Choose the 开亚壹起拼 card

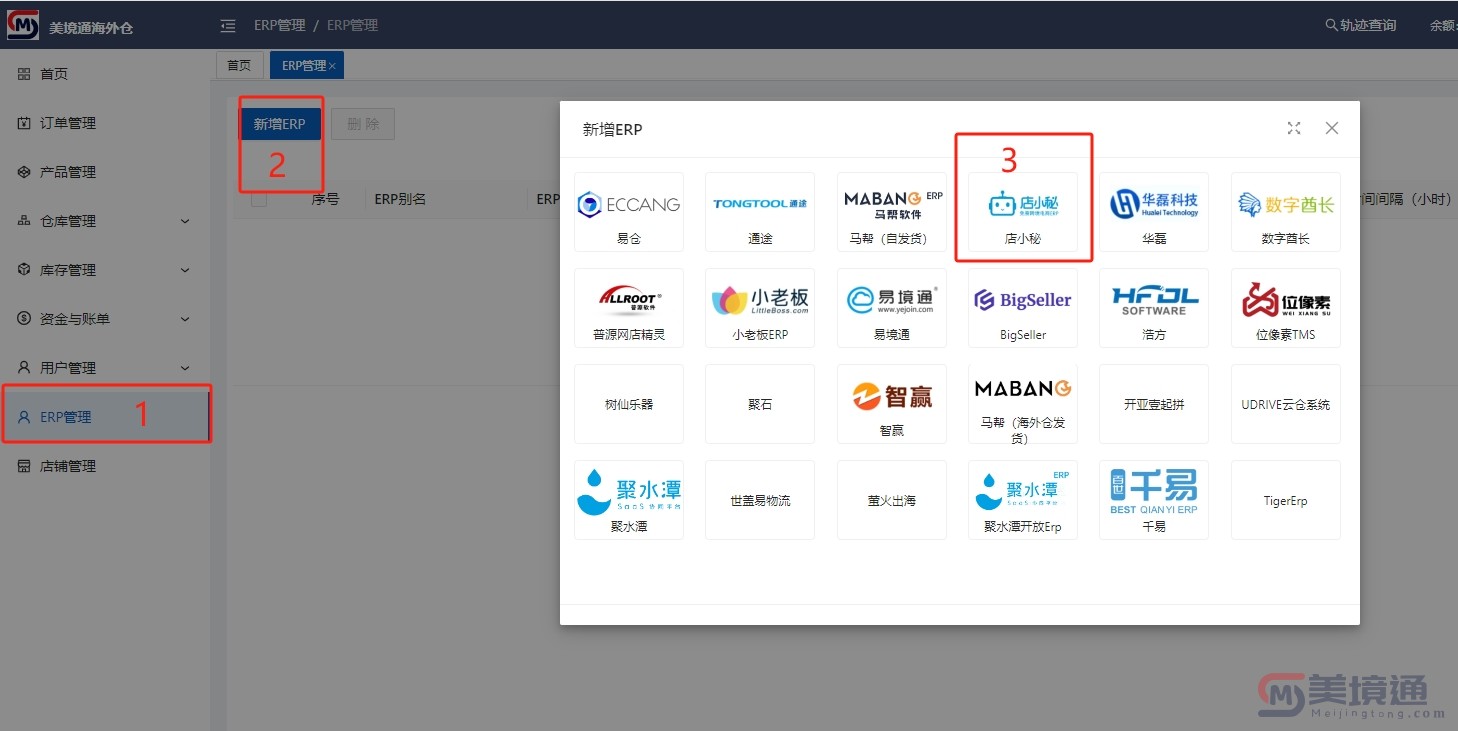pyautogui.click(x=1154, y=404)
